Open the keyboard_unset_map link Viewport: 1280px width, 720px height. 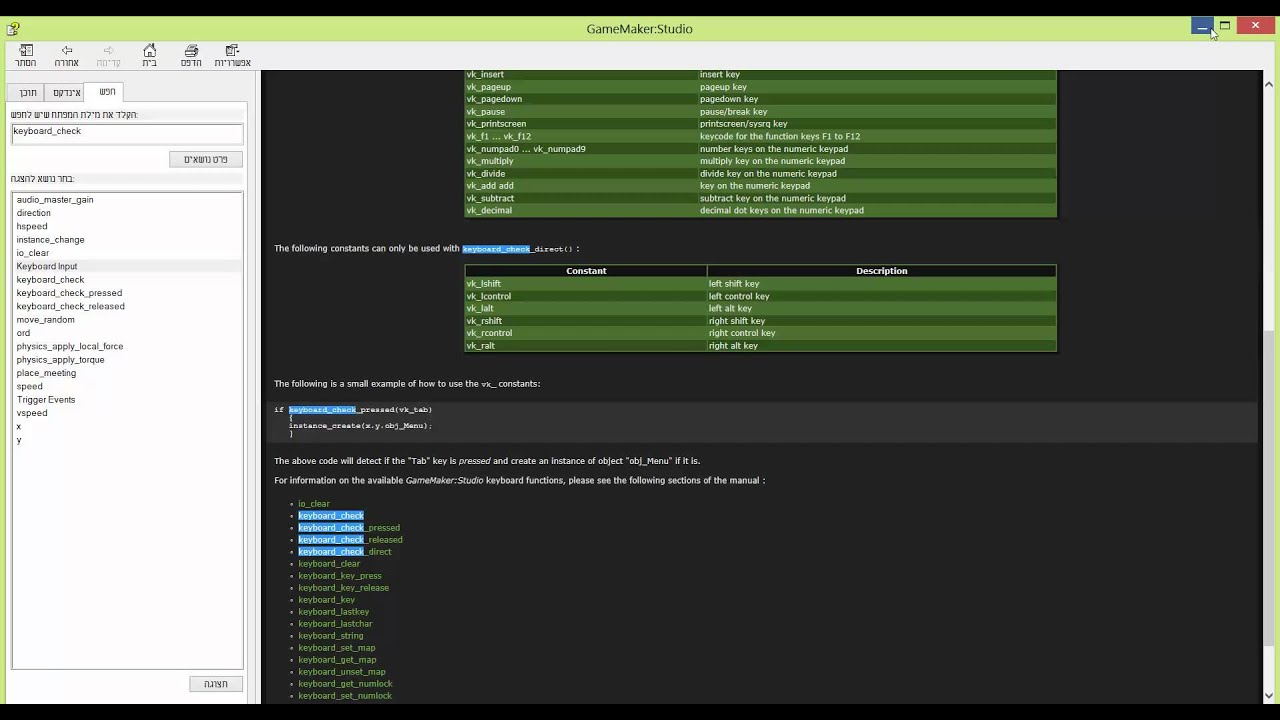(342, 672)
